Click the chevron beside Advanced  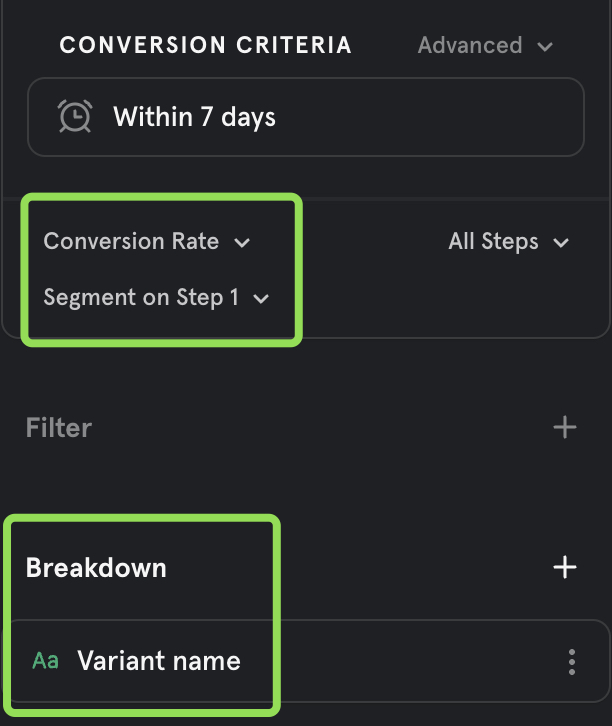pos(545,46)
